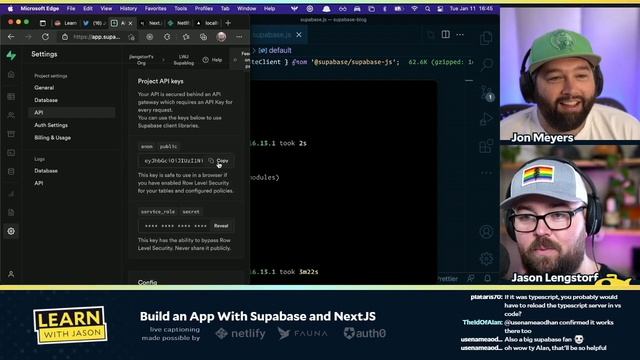Open the SQL editor sidebar icon
This screenshot has height=360, width=640.
tap(11, 153)
